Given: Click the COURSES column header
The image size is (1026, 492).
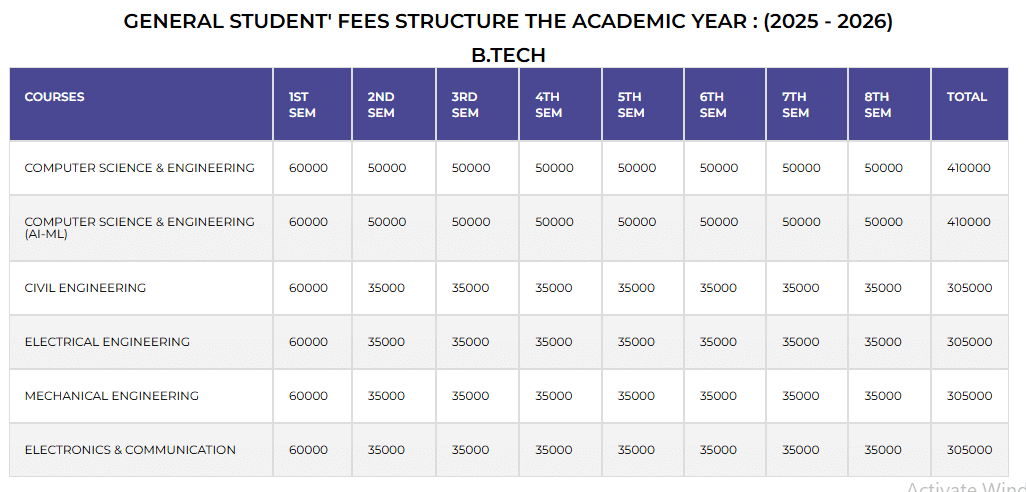Looking at the screenshot, I should (x=55, y=97).
